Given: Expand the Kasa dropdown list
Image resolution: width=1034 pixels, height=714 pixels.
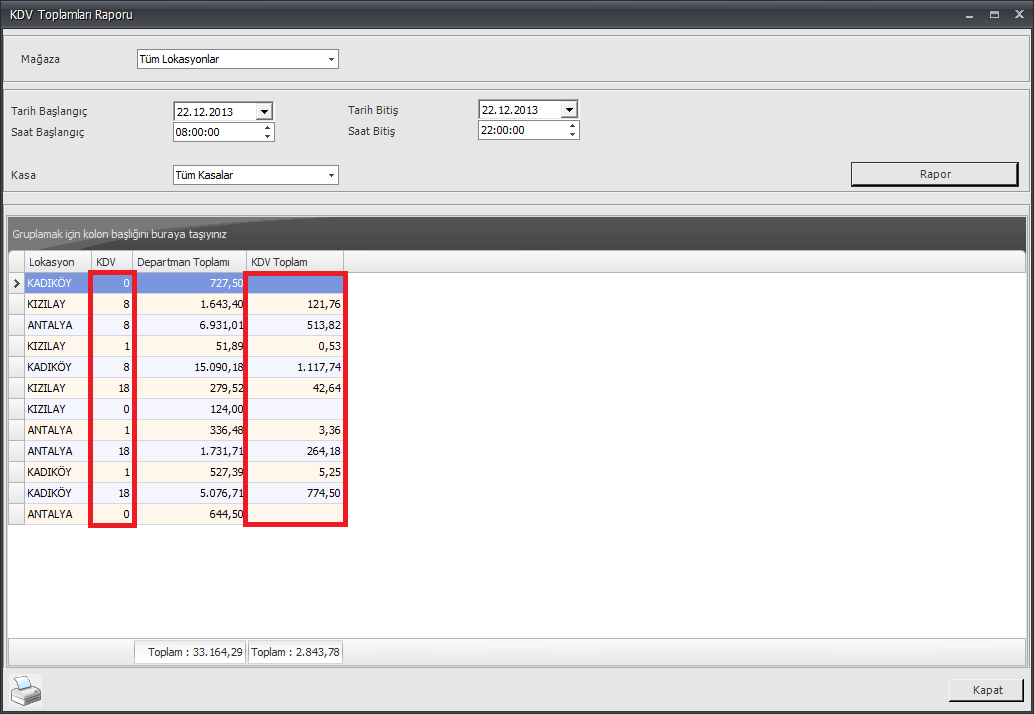Looking at the screenshot, I should point(331,176).
